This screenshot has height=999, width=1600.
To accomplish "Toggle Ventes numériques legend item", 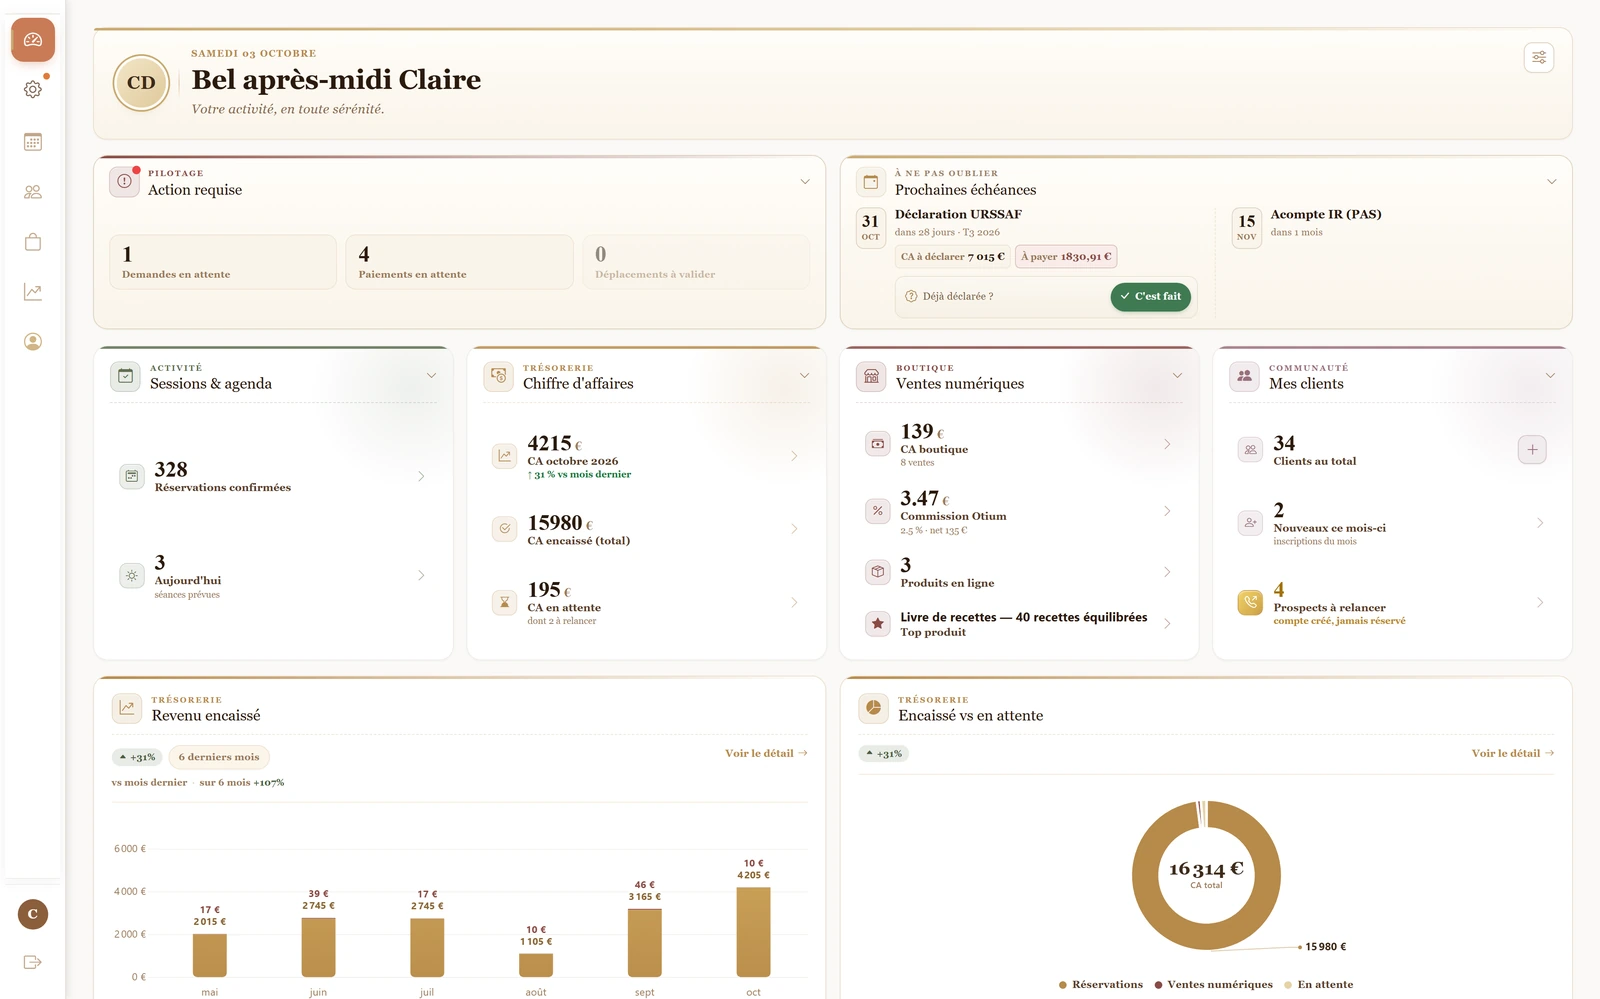I will (x=1214, y=985).
